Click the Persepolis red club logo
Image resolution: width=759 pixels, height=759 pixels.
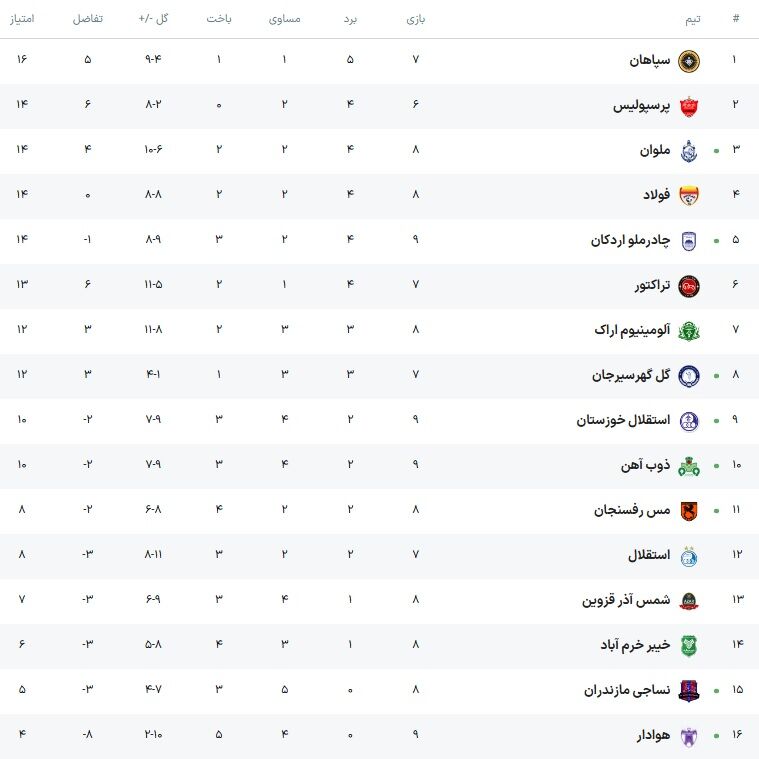[689, 106]
